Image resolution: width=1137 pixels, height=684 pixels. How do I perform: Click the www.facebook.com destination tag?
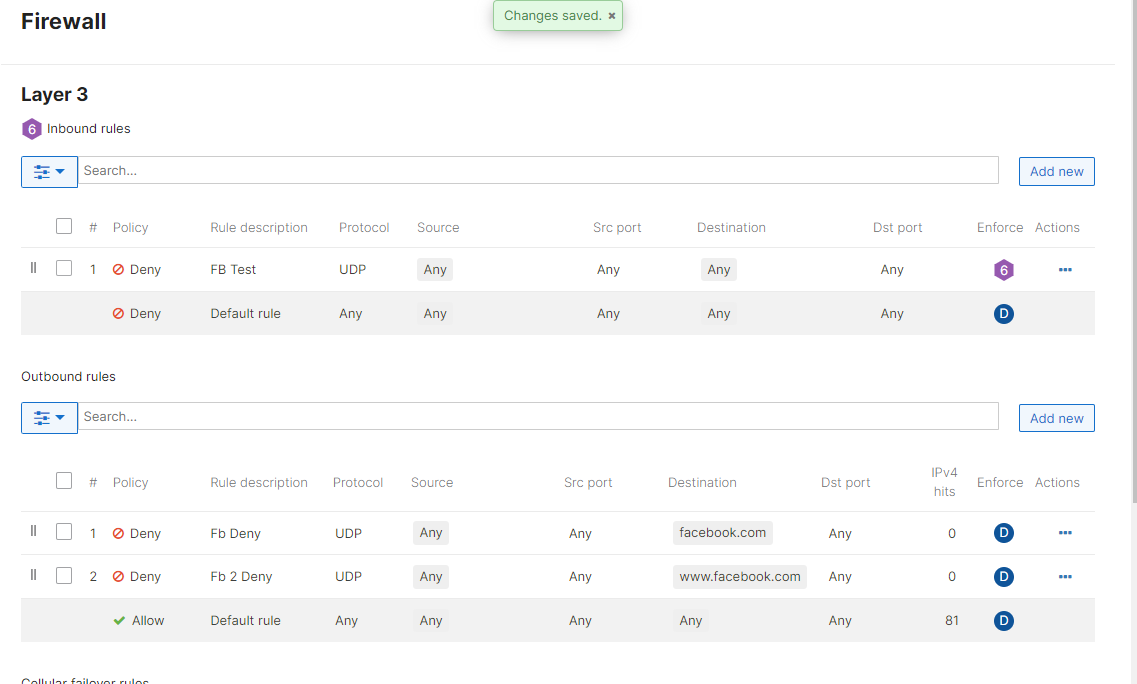point(739,577)
